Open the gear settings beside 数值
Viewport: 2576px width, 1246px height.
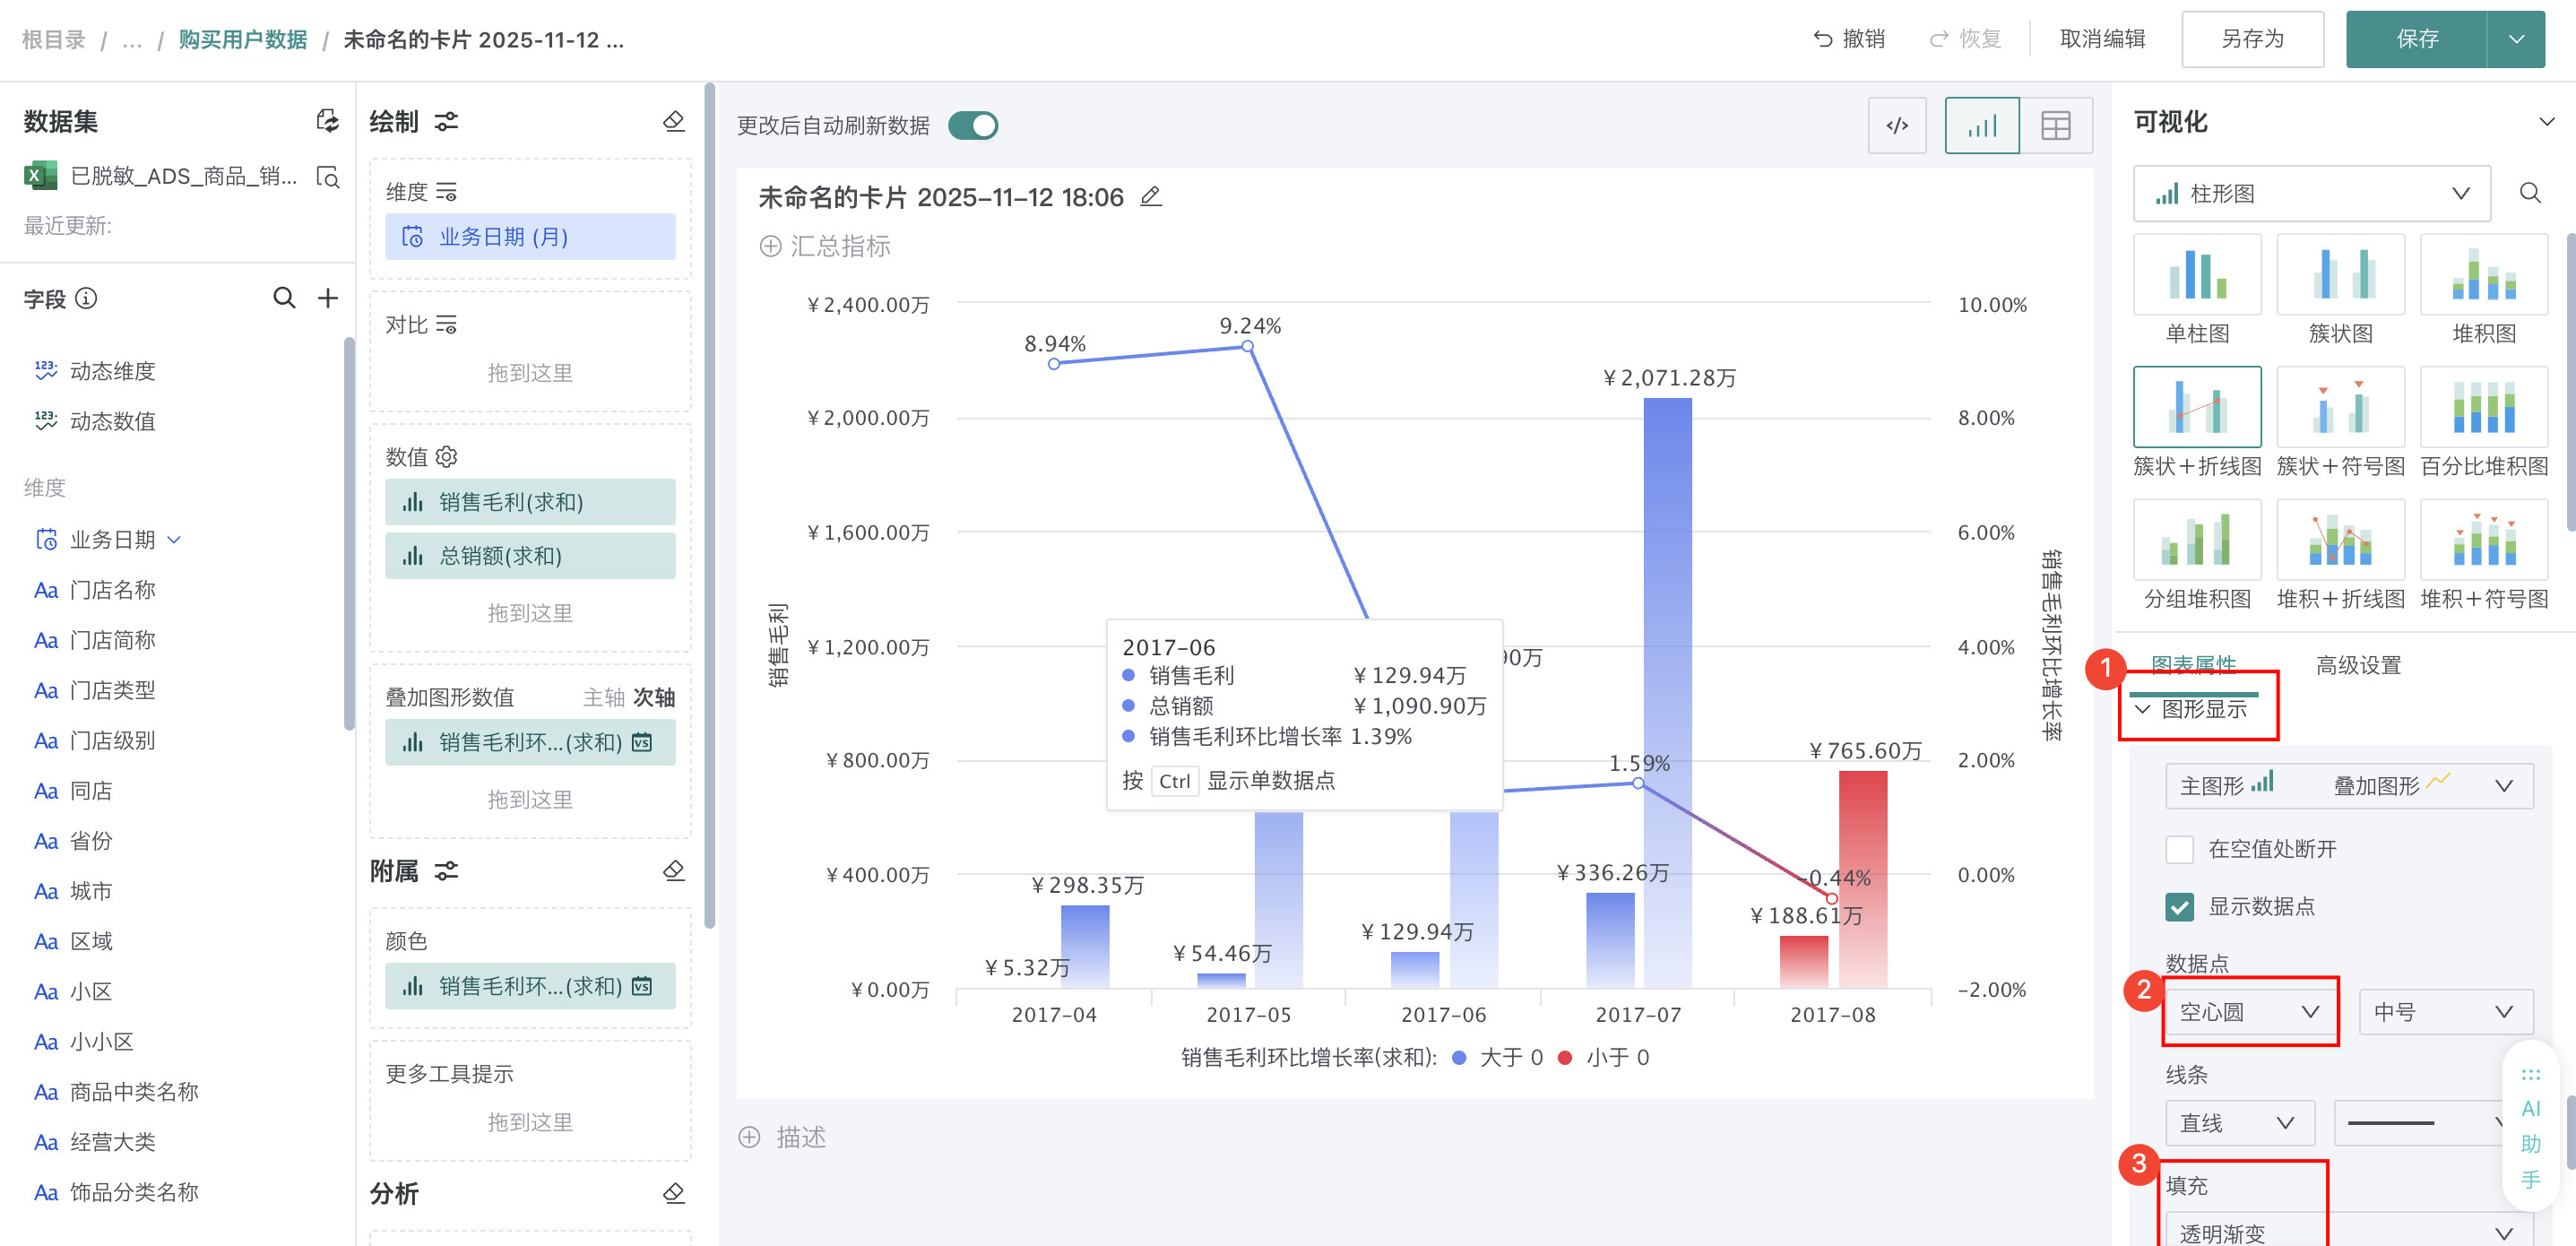tap(447, 457)
